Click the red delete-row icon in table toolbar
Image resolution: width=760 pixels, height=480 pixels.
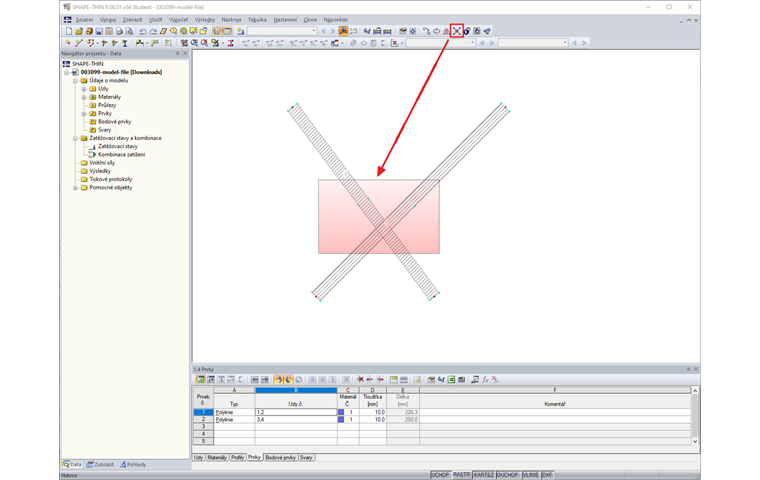click(361, 380)
